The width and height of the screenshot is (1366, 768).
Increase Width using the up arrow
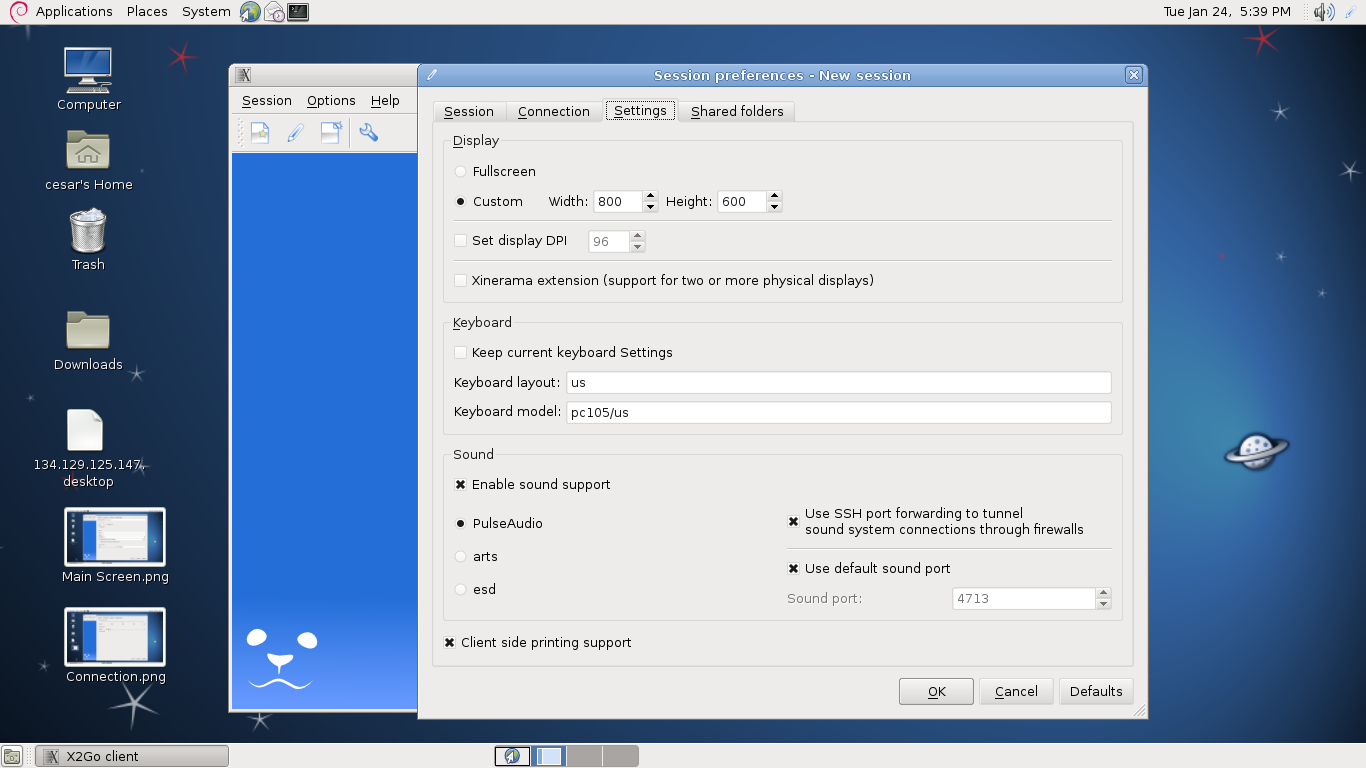pyautogui.click(x=651, y=196)
